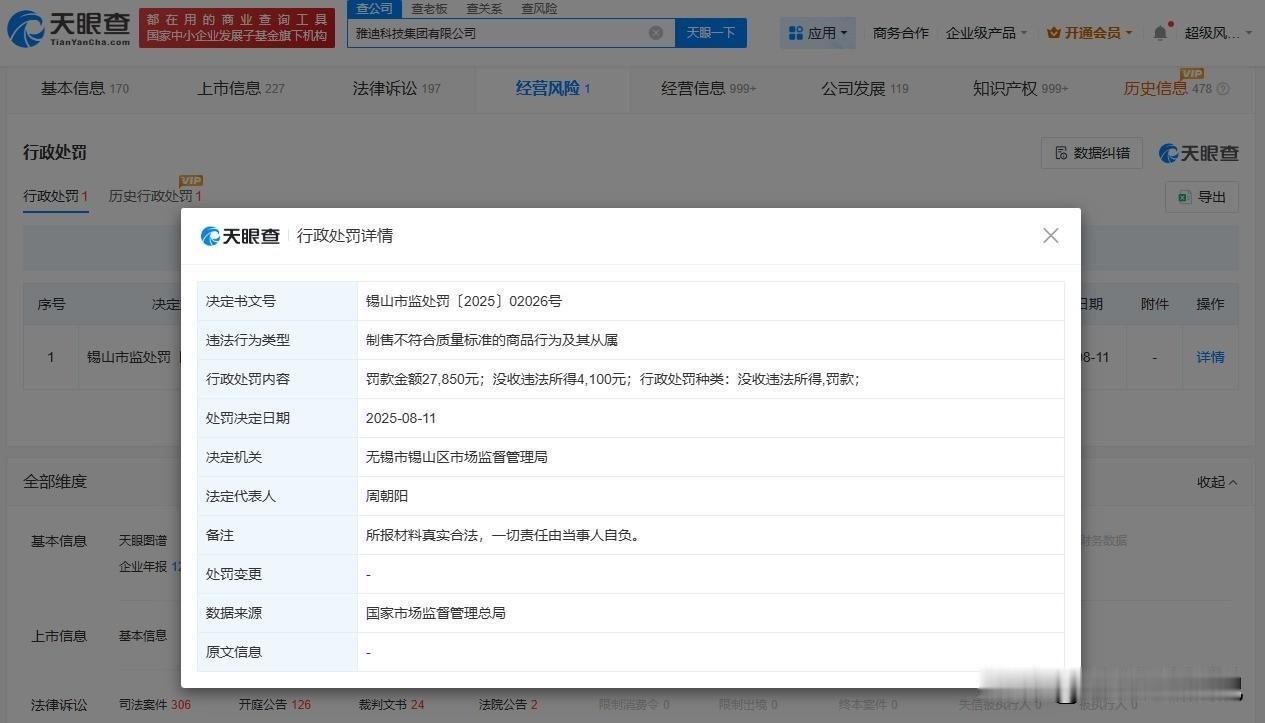This screenshot has height=723, width=1265.
Task: Open the 经营风险 1 tab
Action: (553, 88)
